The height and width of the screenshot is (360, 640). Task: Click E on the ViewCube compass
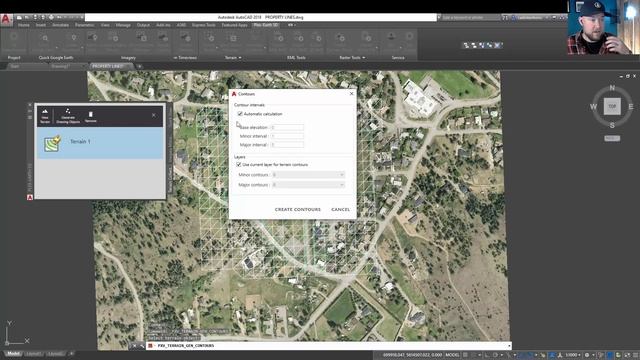631,107
